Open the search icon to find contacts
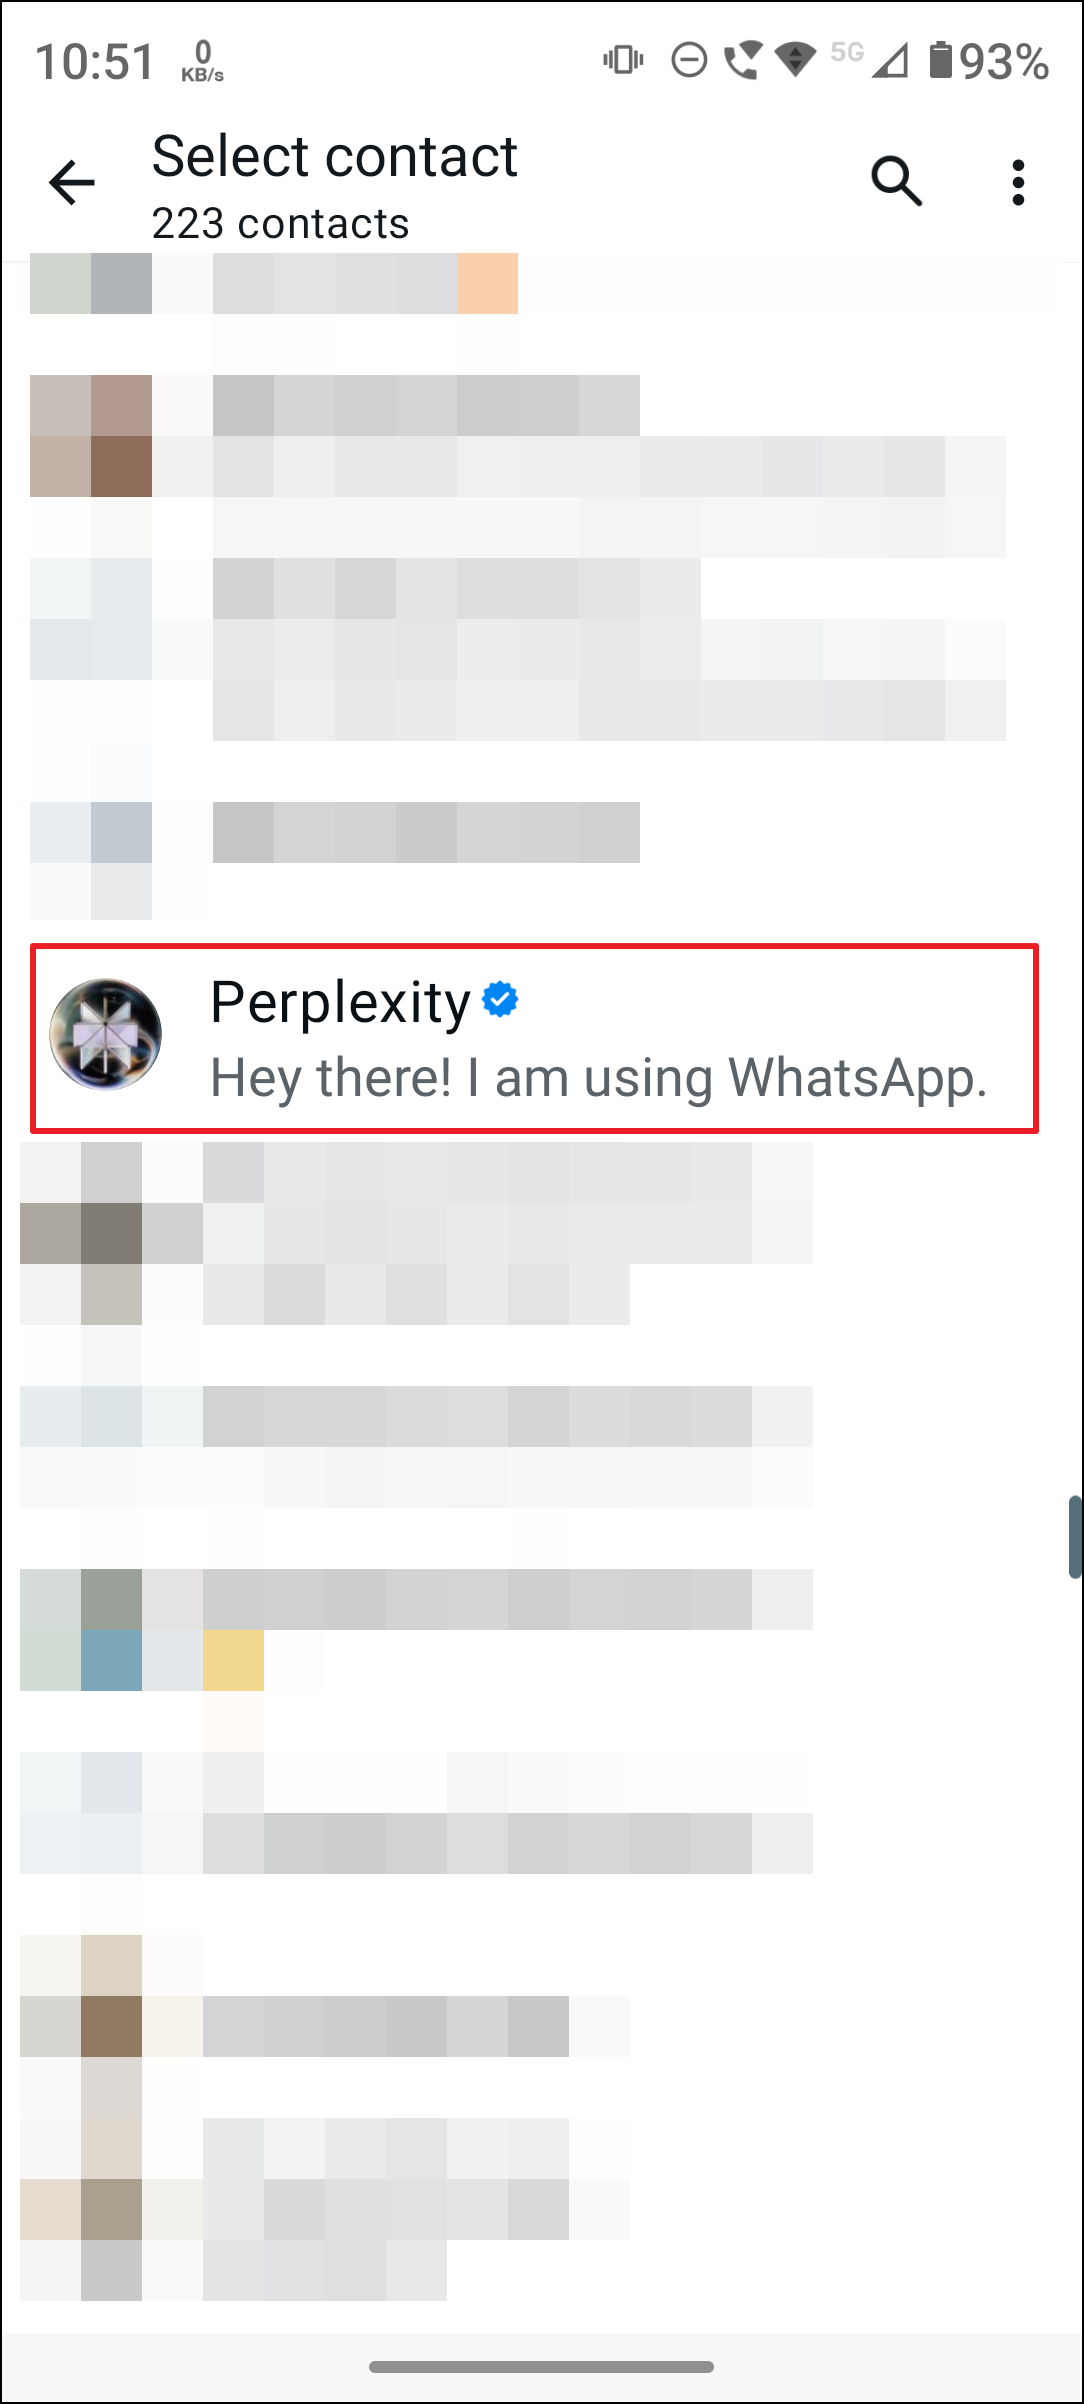Image resolution: width=1084 pixels, height=2404 pixels. point(895,182)
